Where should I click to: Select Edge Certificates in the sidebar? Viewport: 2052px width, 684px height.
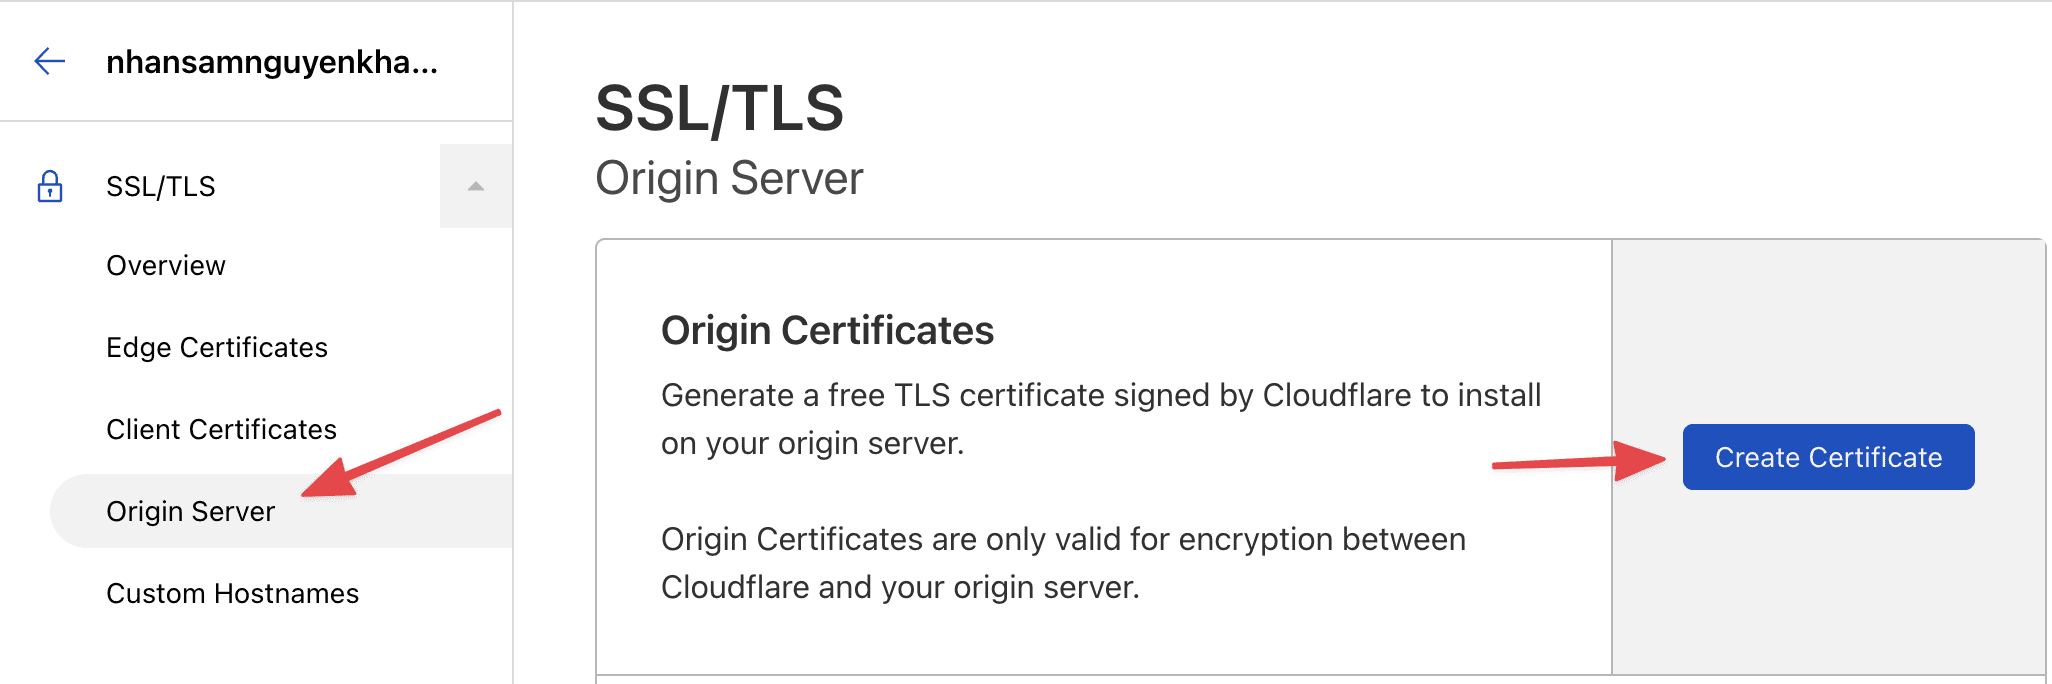point(216,347)
